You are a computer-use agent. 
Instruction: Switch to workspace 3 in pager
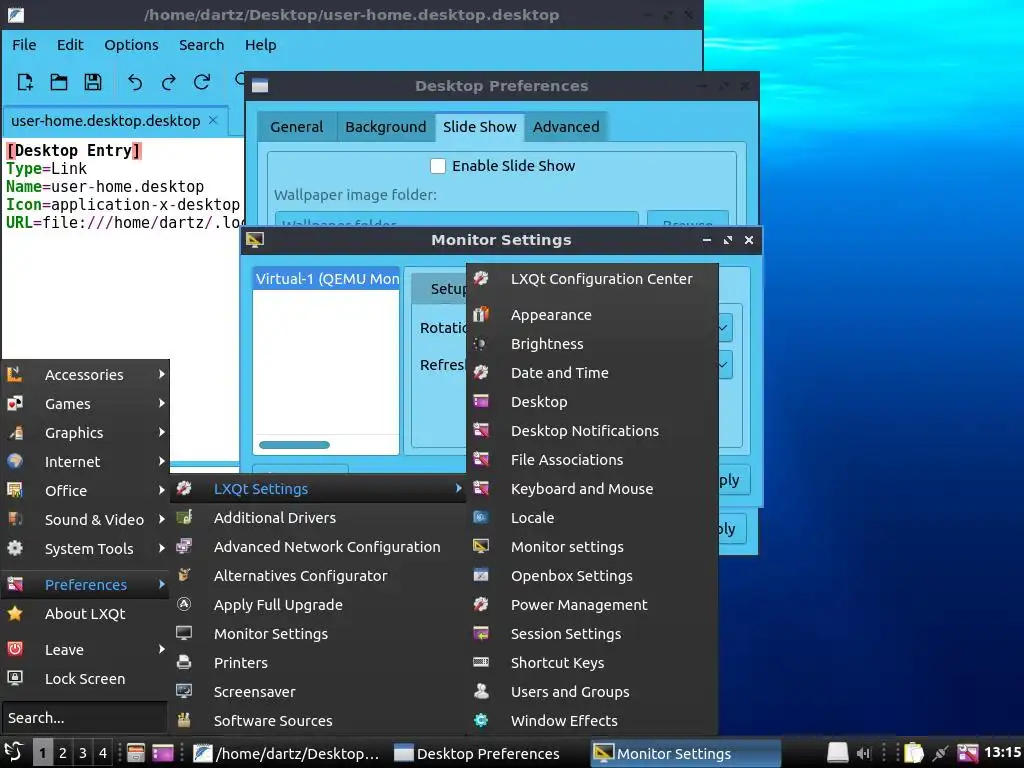(x=83, y=753)
